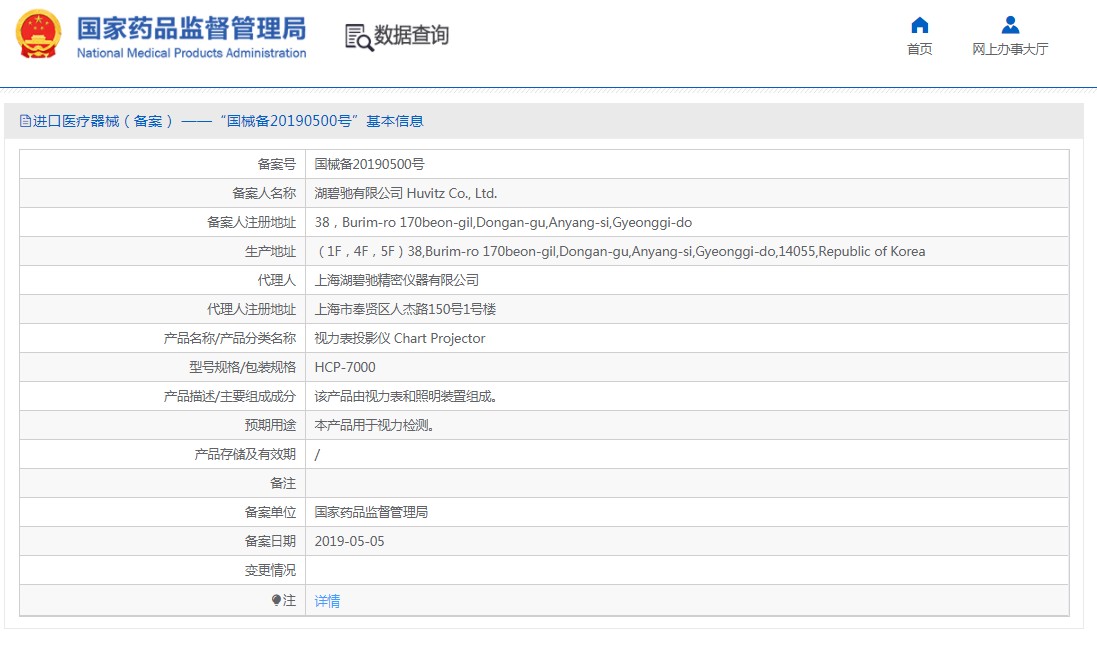The width and height of the screenshot is (1097, 646).
Task: Click the address 上海市奉贤区人杰路150号1号楼
Action: 405,309
